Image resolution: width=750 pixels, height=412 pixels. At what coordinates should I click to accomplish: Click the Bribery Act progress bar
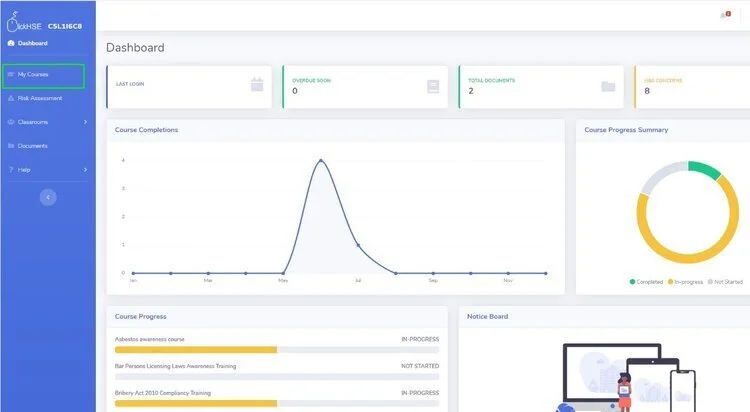pyautogui.click(x=277, y=403)
